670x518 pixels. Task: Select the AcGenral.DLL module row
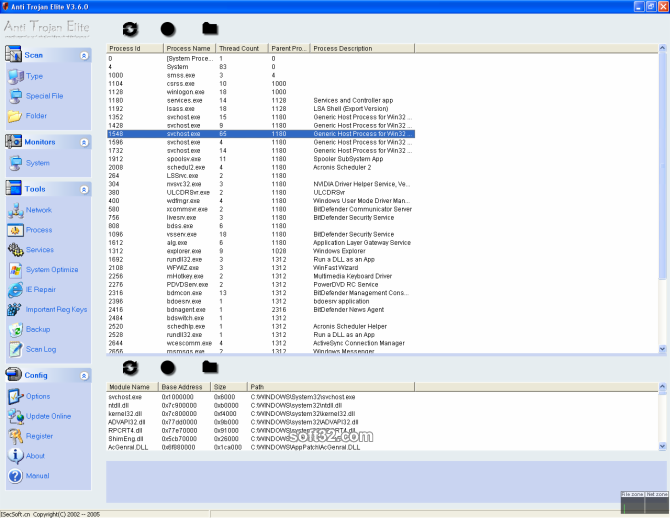coord(261,447)
